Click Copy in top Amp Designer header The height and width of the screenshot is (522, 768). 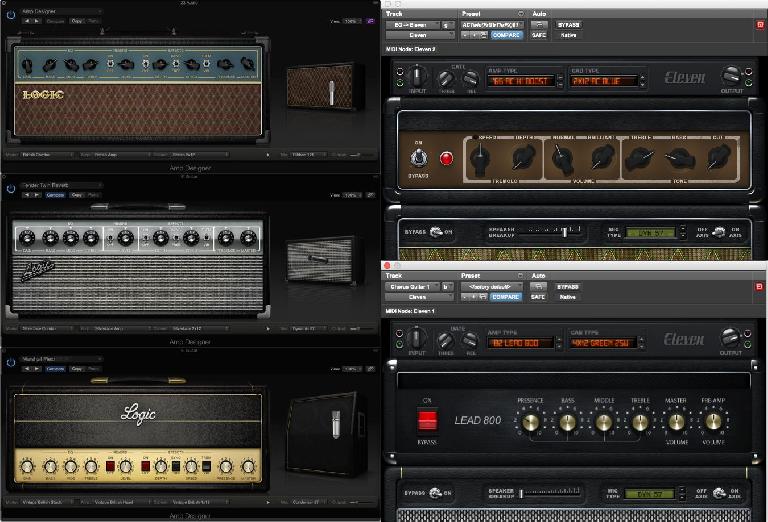tap(77, 21)
